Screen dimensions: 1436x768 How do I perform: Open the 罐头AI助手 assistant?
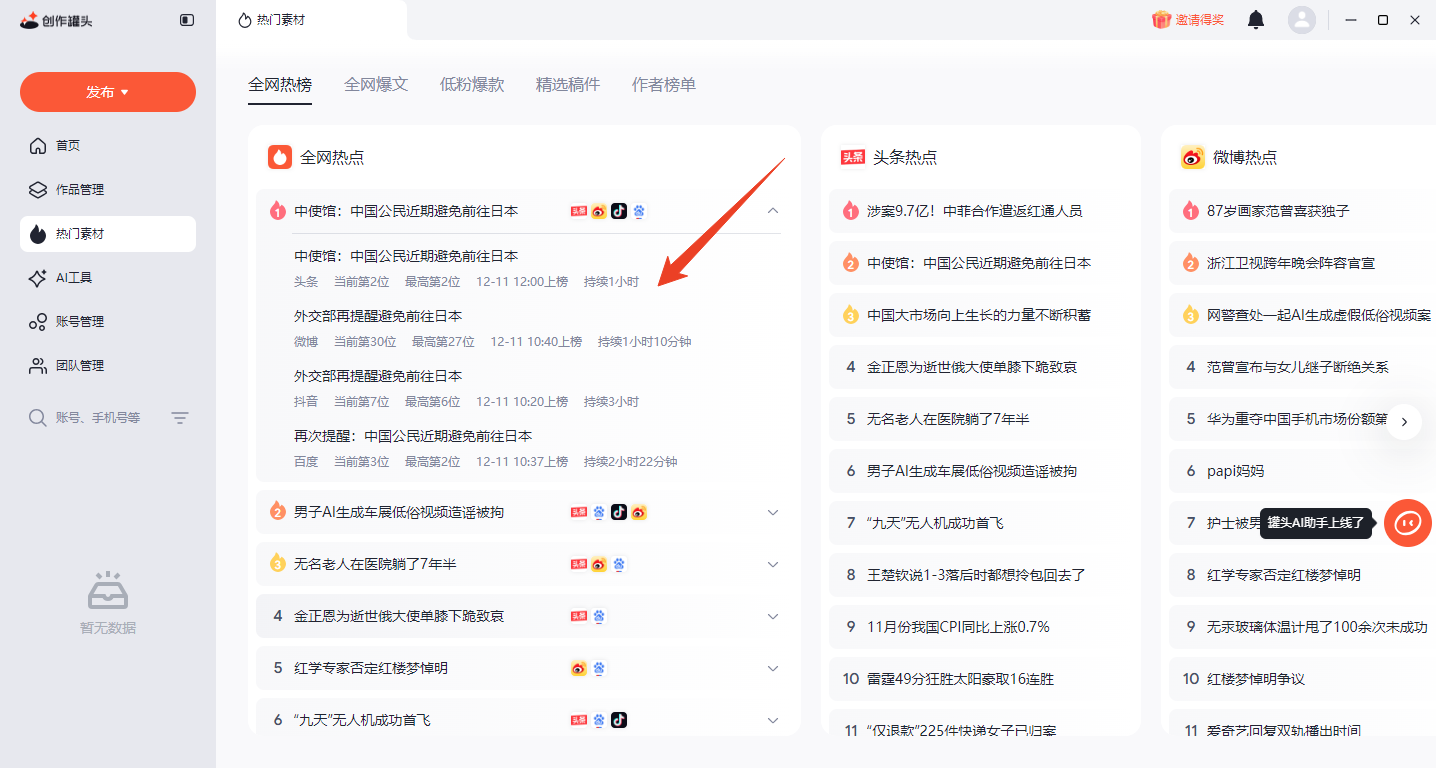point(1407,522)
